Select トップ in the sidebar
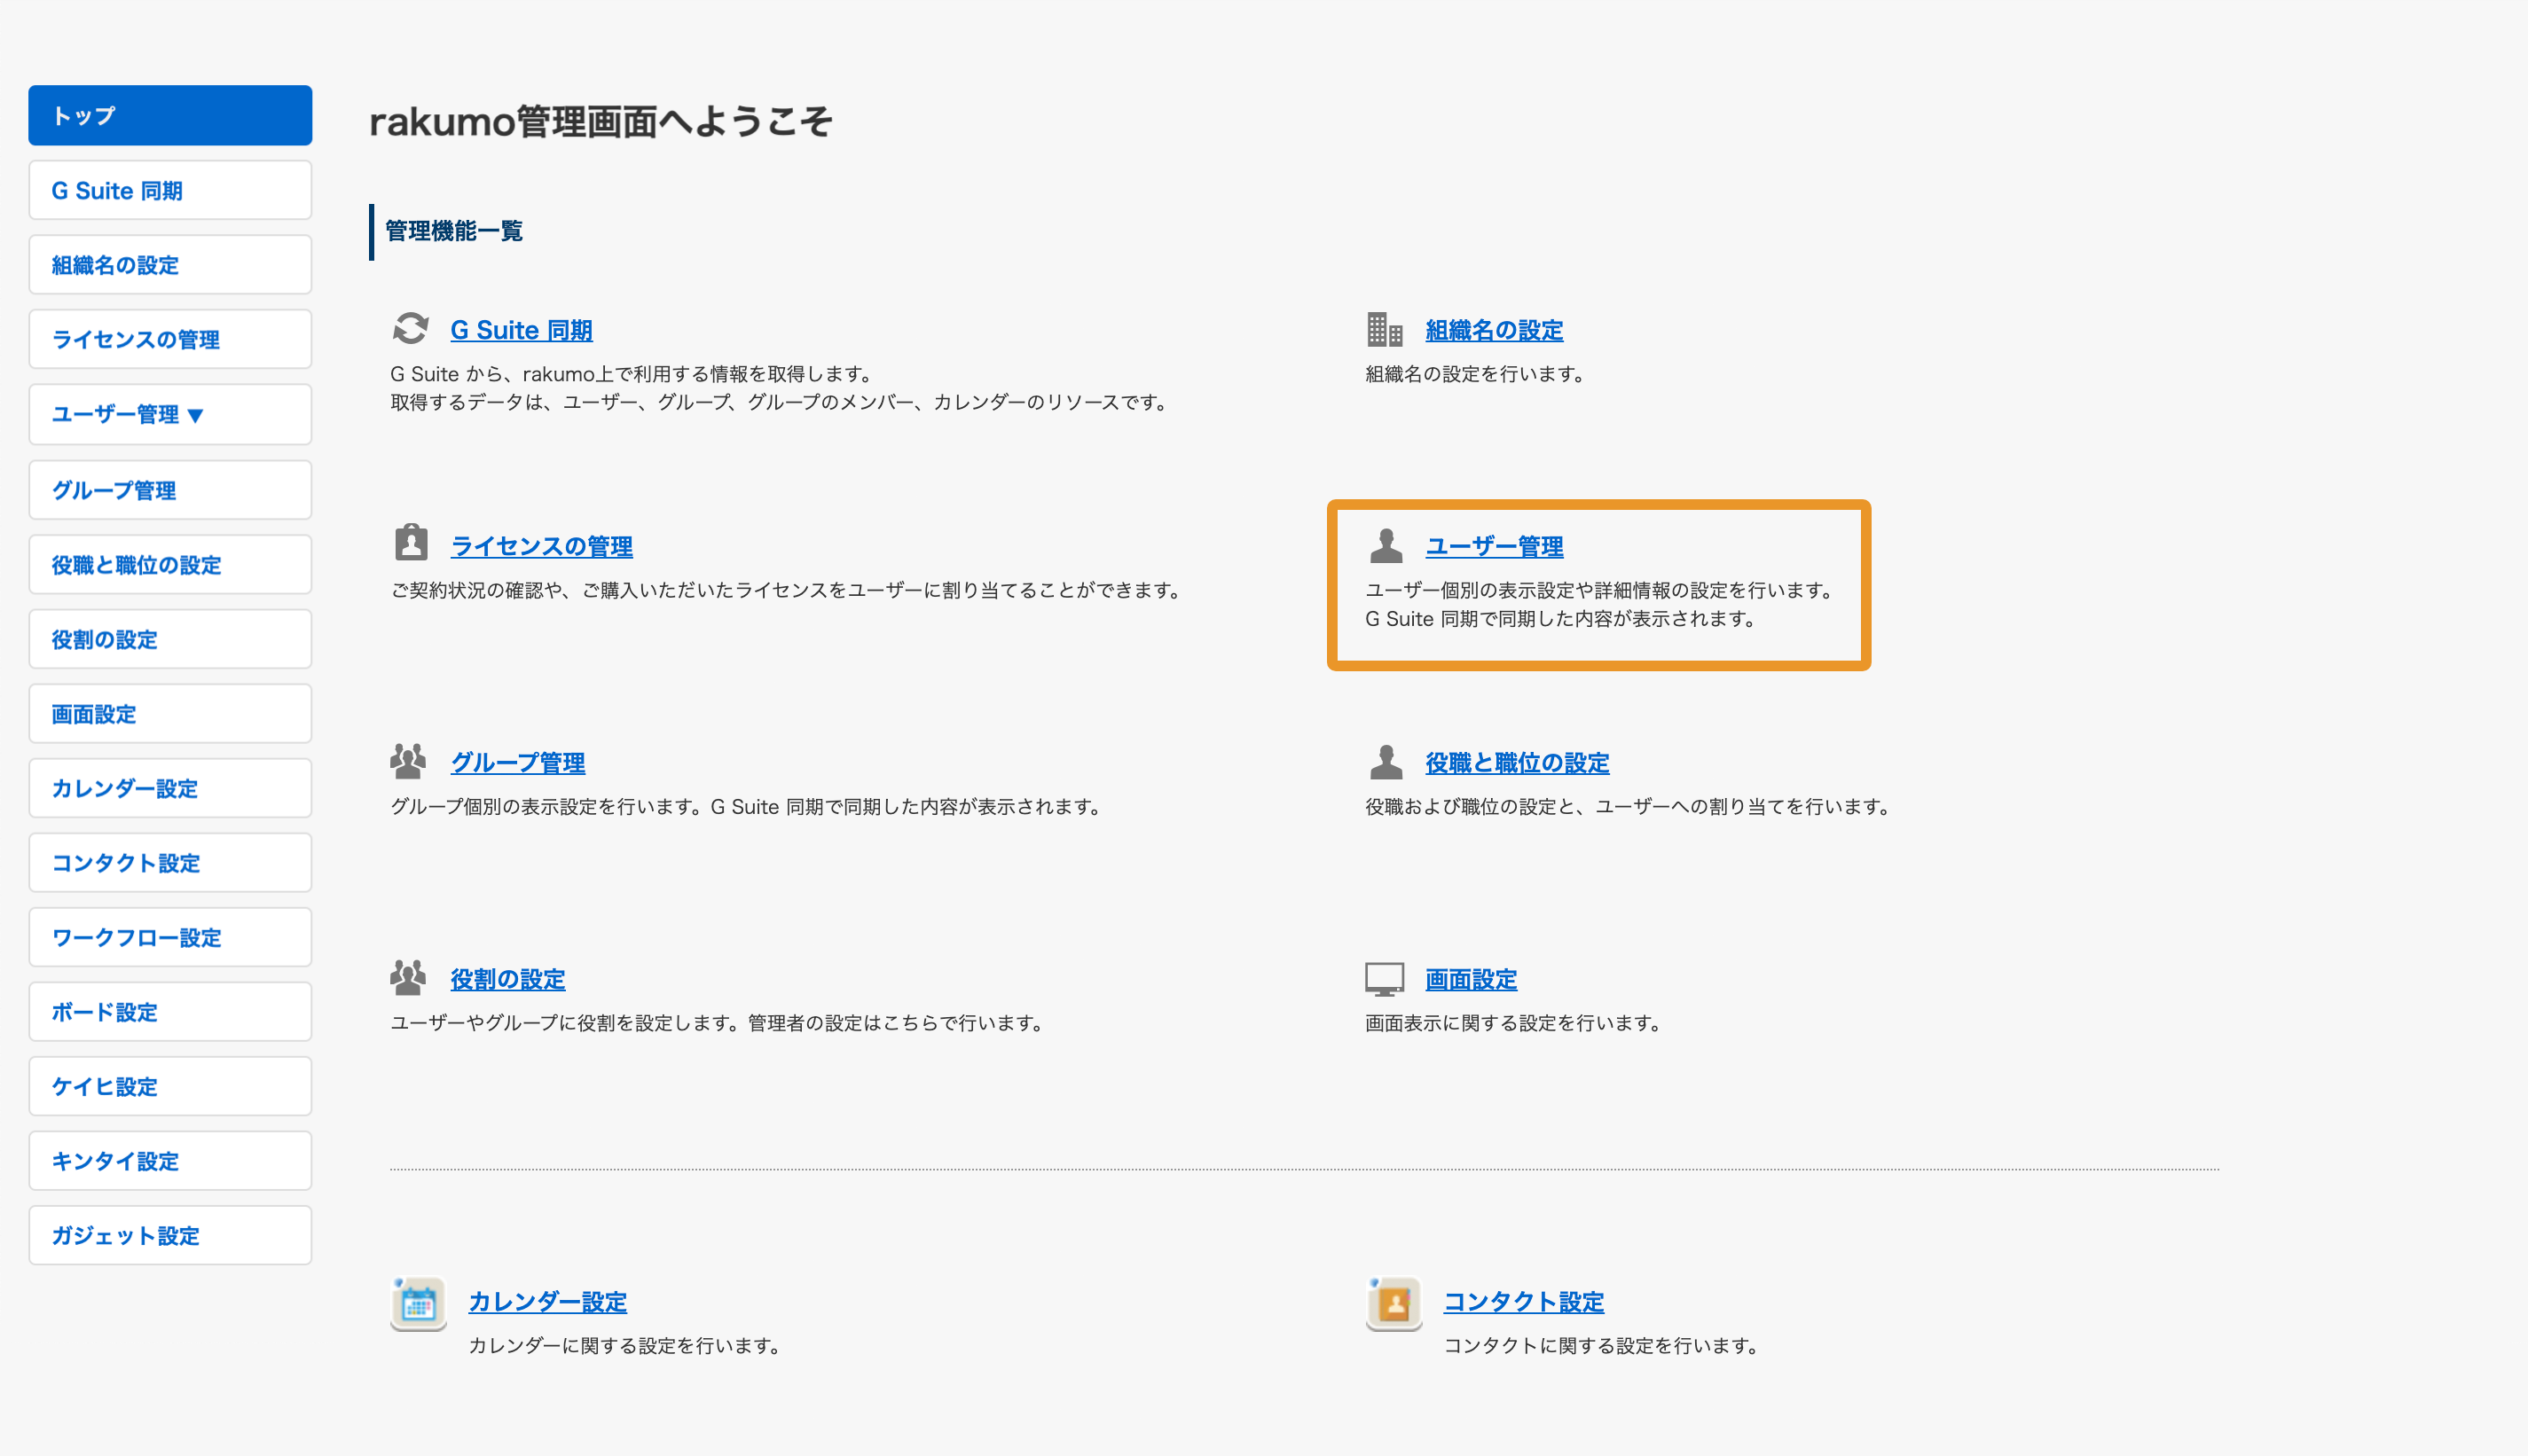 tap(170, 115)
